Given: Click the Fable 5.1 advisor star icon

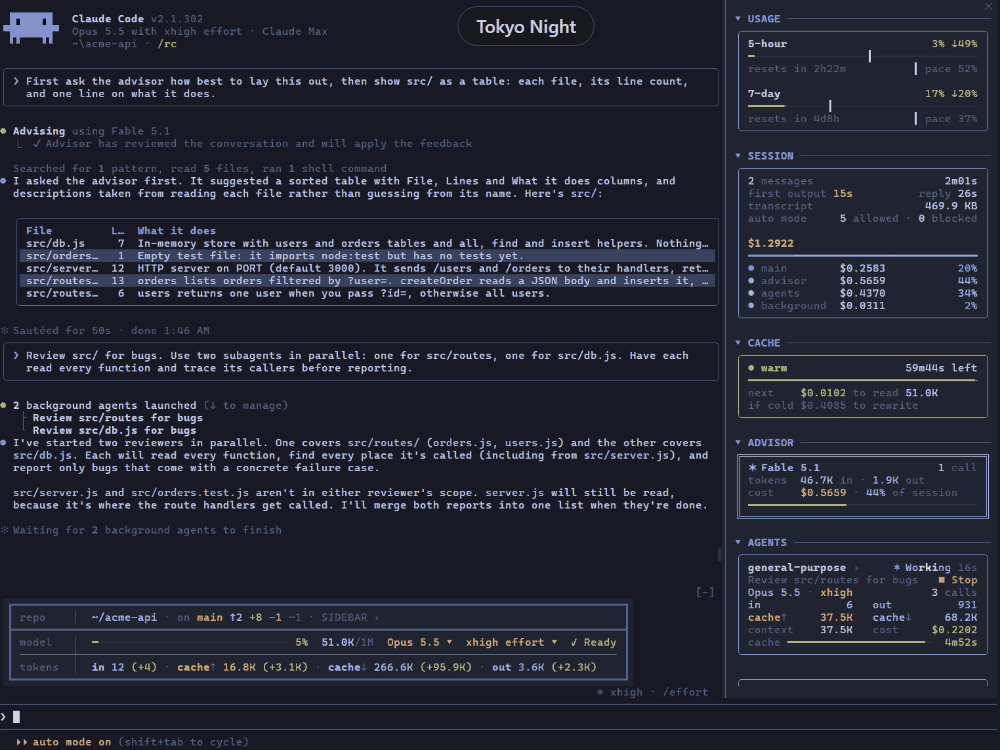Looking at the screenshot, I should [x=752, y=467].
